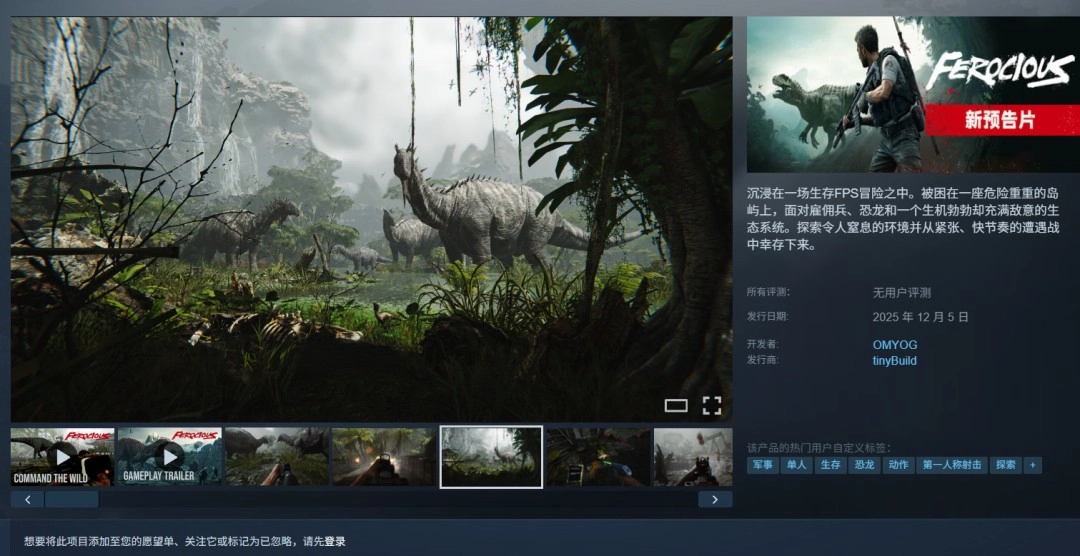Open developer OMYOG link
This screenshot has width=1080, height=556.
(895, 345)
